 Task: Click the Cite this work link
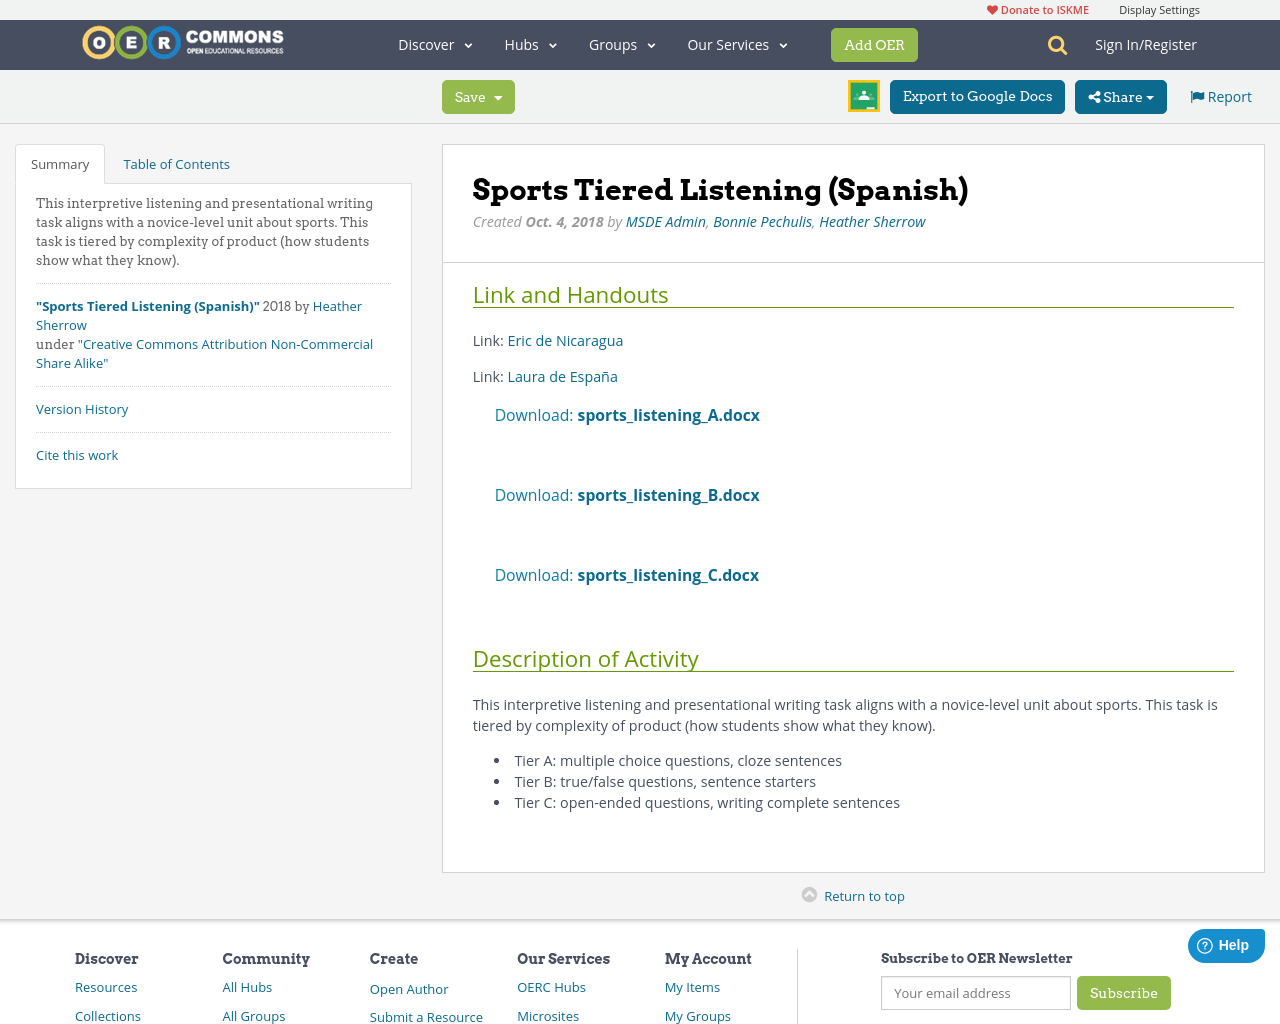pos(76,454)
